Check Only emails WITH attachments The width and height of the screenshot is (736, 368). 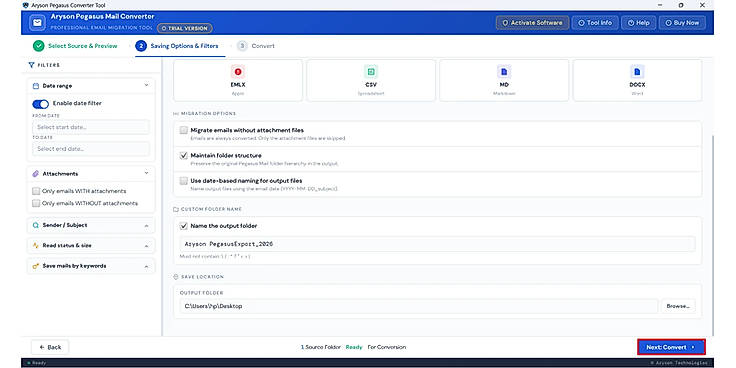36,191
